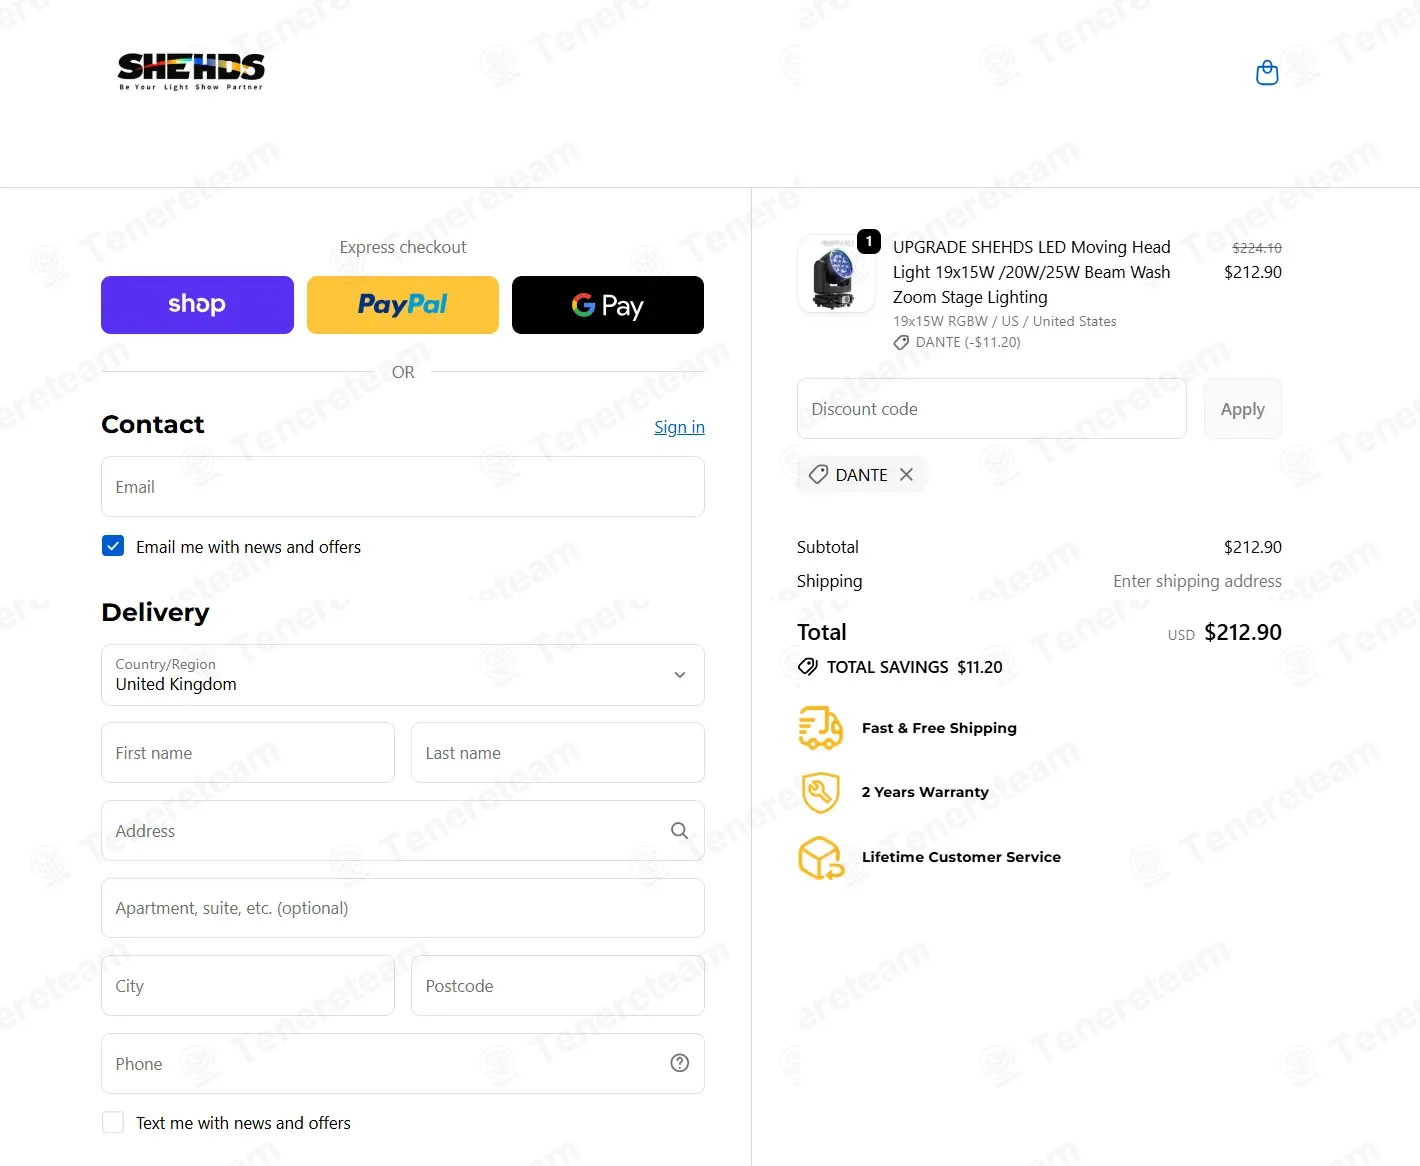Click the Total Savings tag icon
This screenshot has width=1420, height=1166.
click(808, 667)
